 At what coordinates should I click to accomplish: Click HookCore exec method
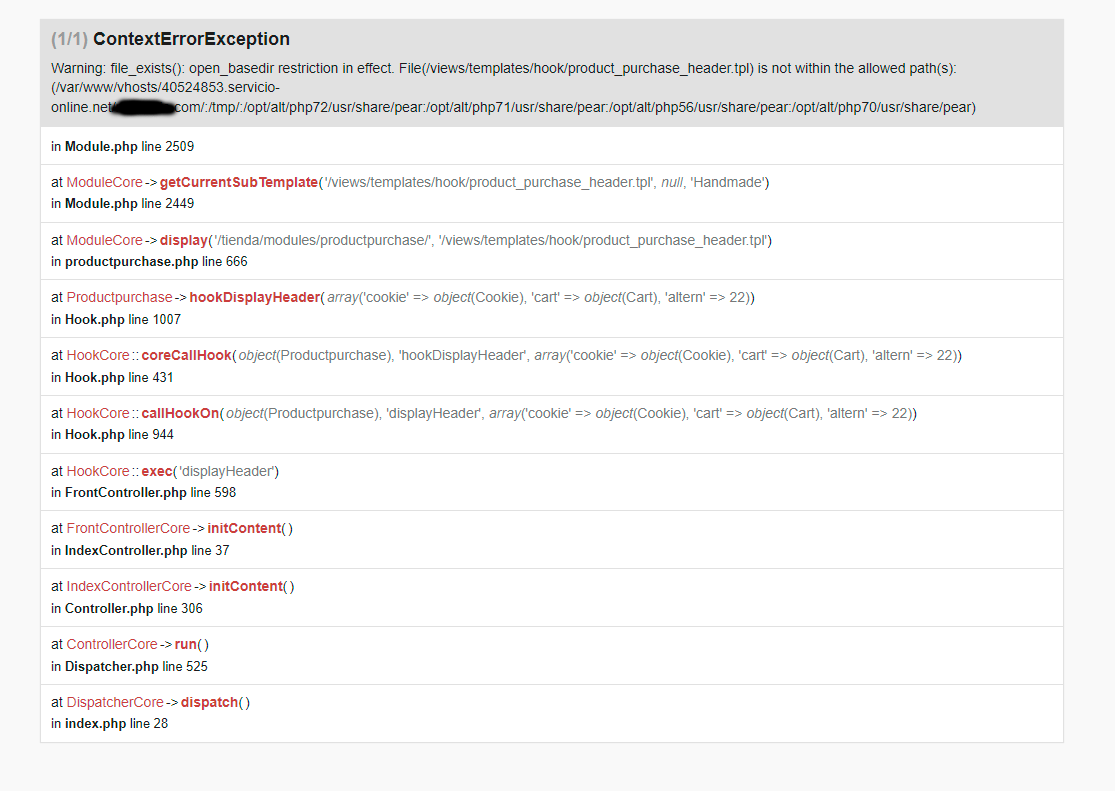pos(157,471)
